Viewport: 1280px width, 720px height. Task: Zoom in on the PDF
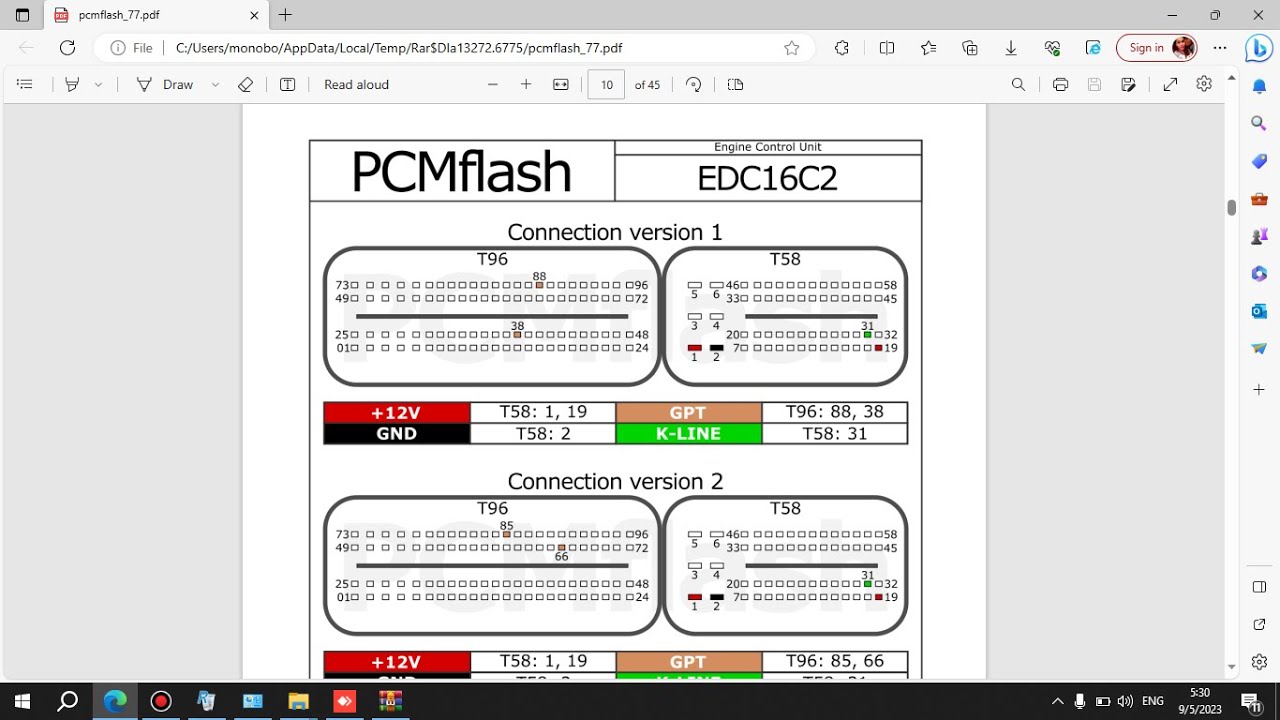[x=526, y=85]
